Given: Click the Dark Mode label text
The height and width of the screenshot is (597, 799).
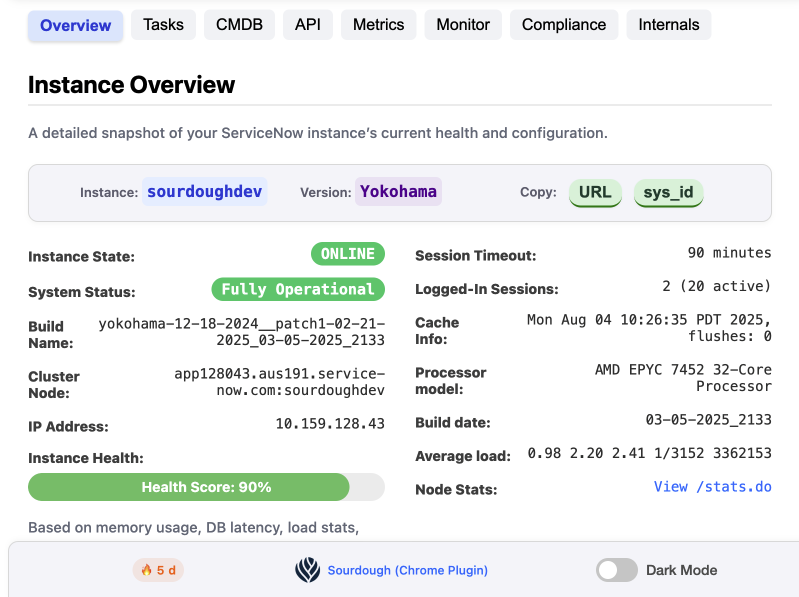Looking at the screenshot, I should [681, 570].
